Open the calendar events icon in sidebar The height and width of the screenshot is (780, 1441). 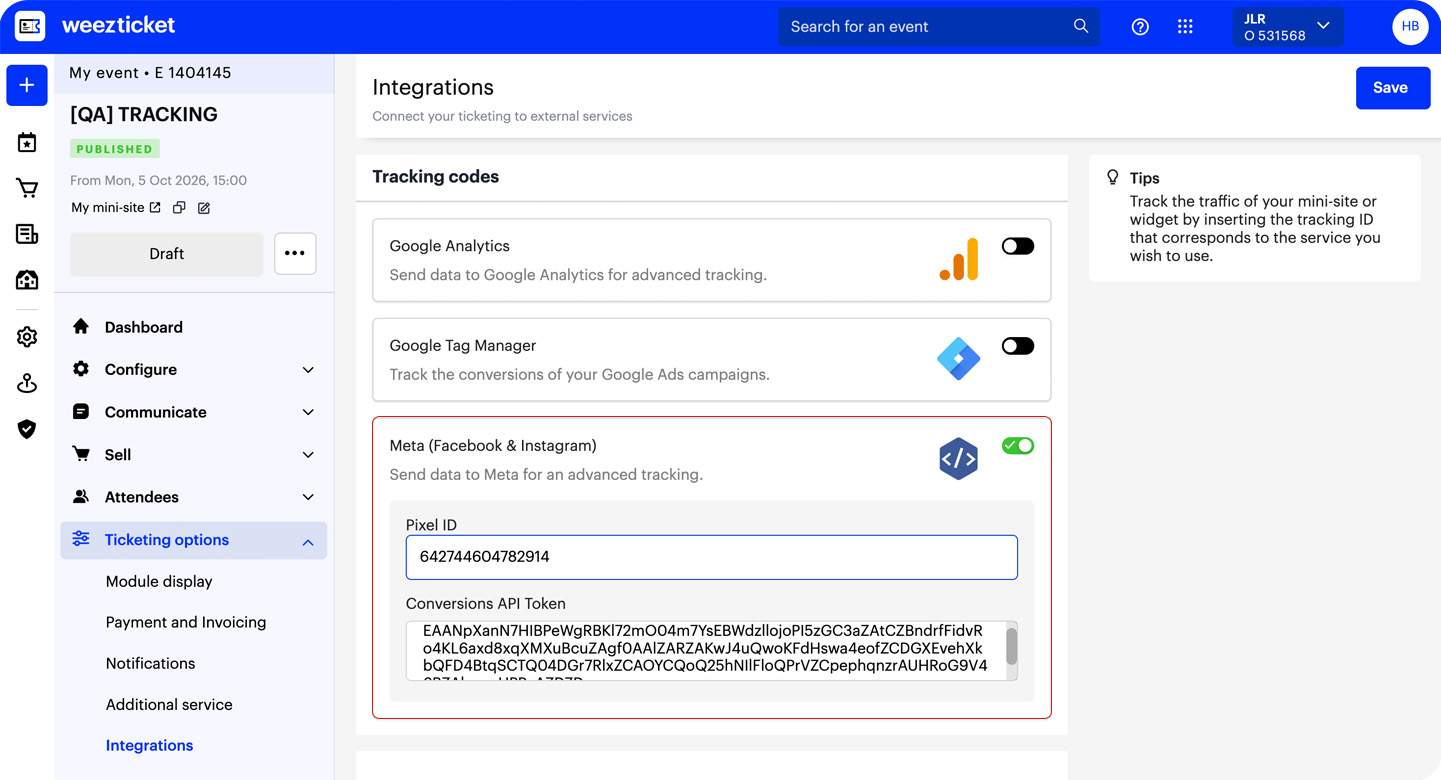pos(26,141)
